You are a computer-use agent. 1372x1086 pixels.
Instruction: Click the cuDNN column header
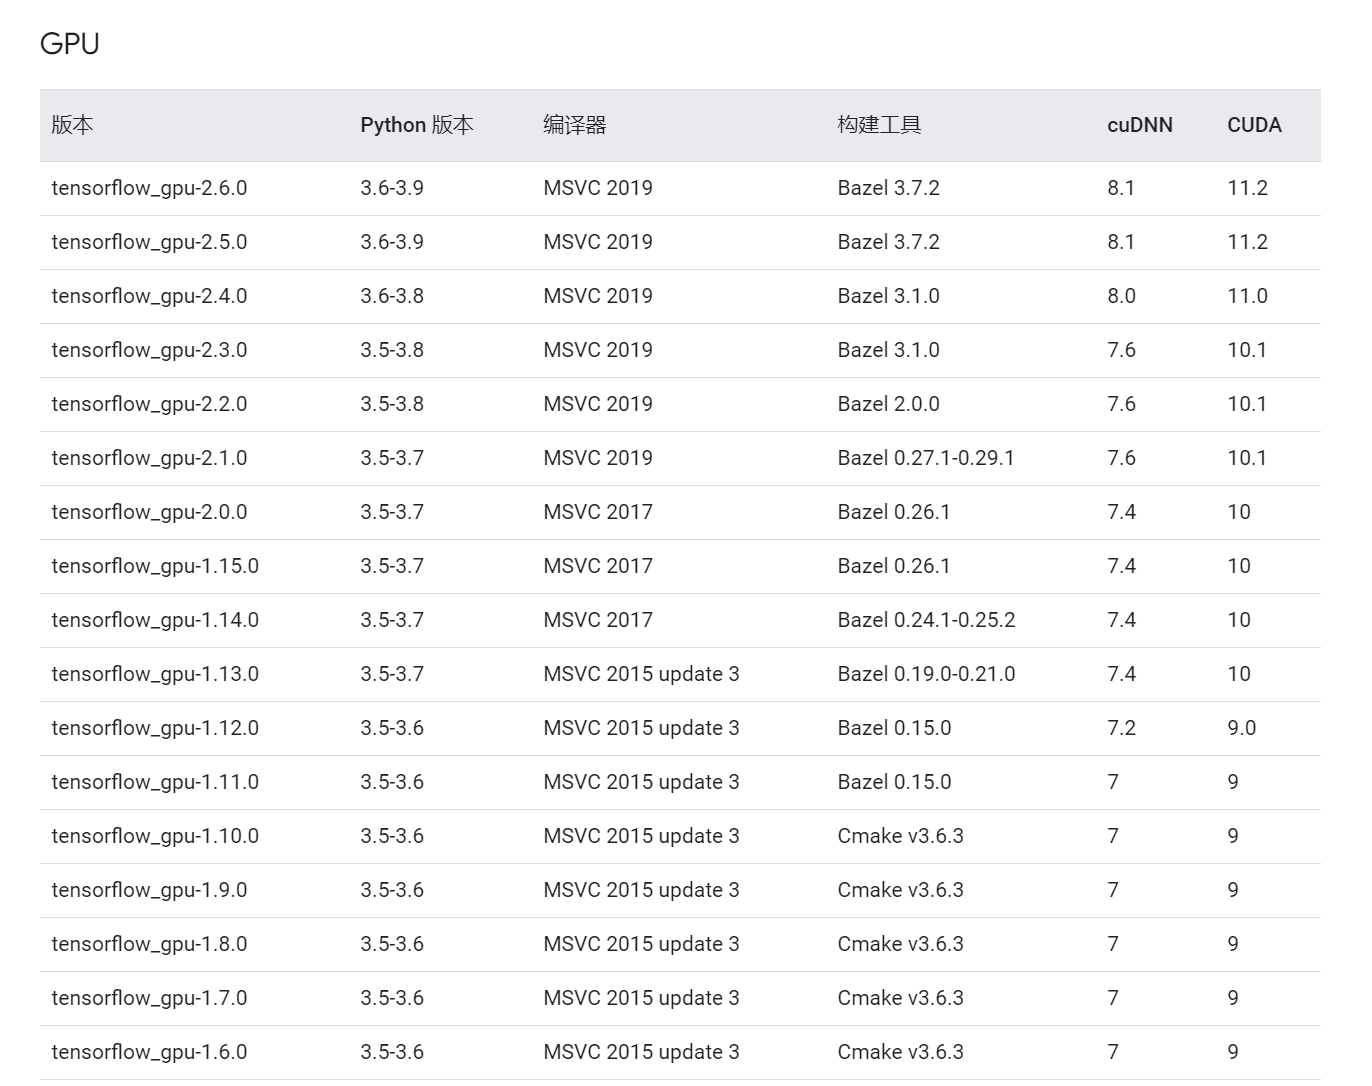pyautogui.click(x=1140, y=125)
